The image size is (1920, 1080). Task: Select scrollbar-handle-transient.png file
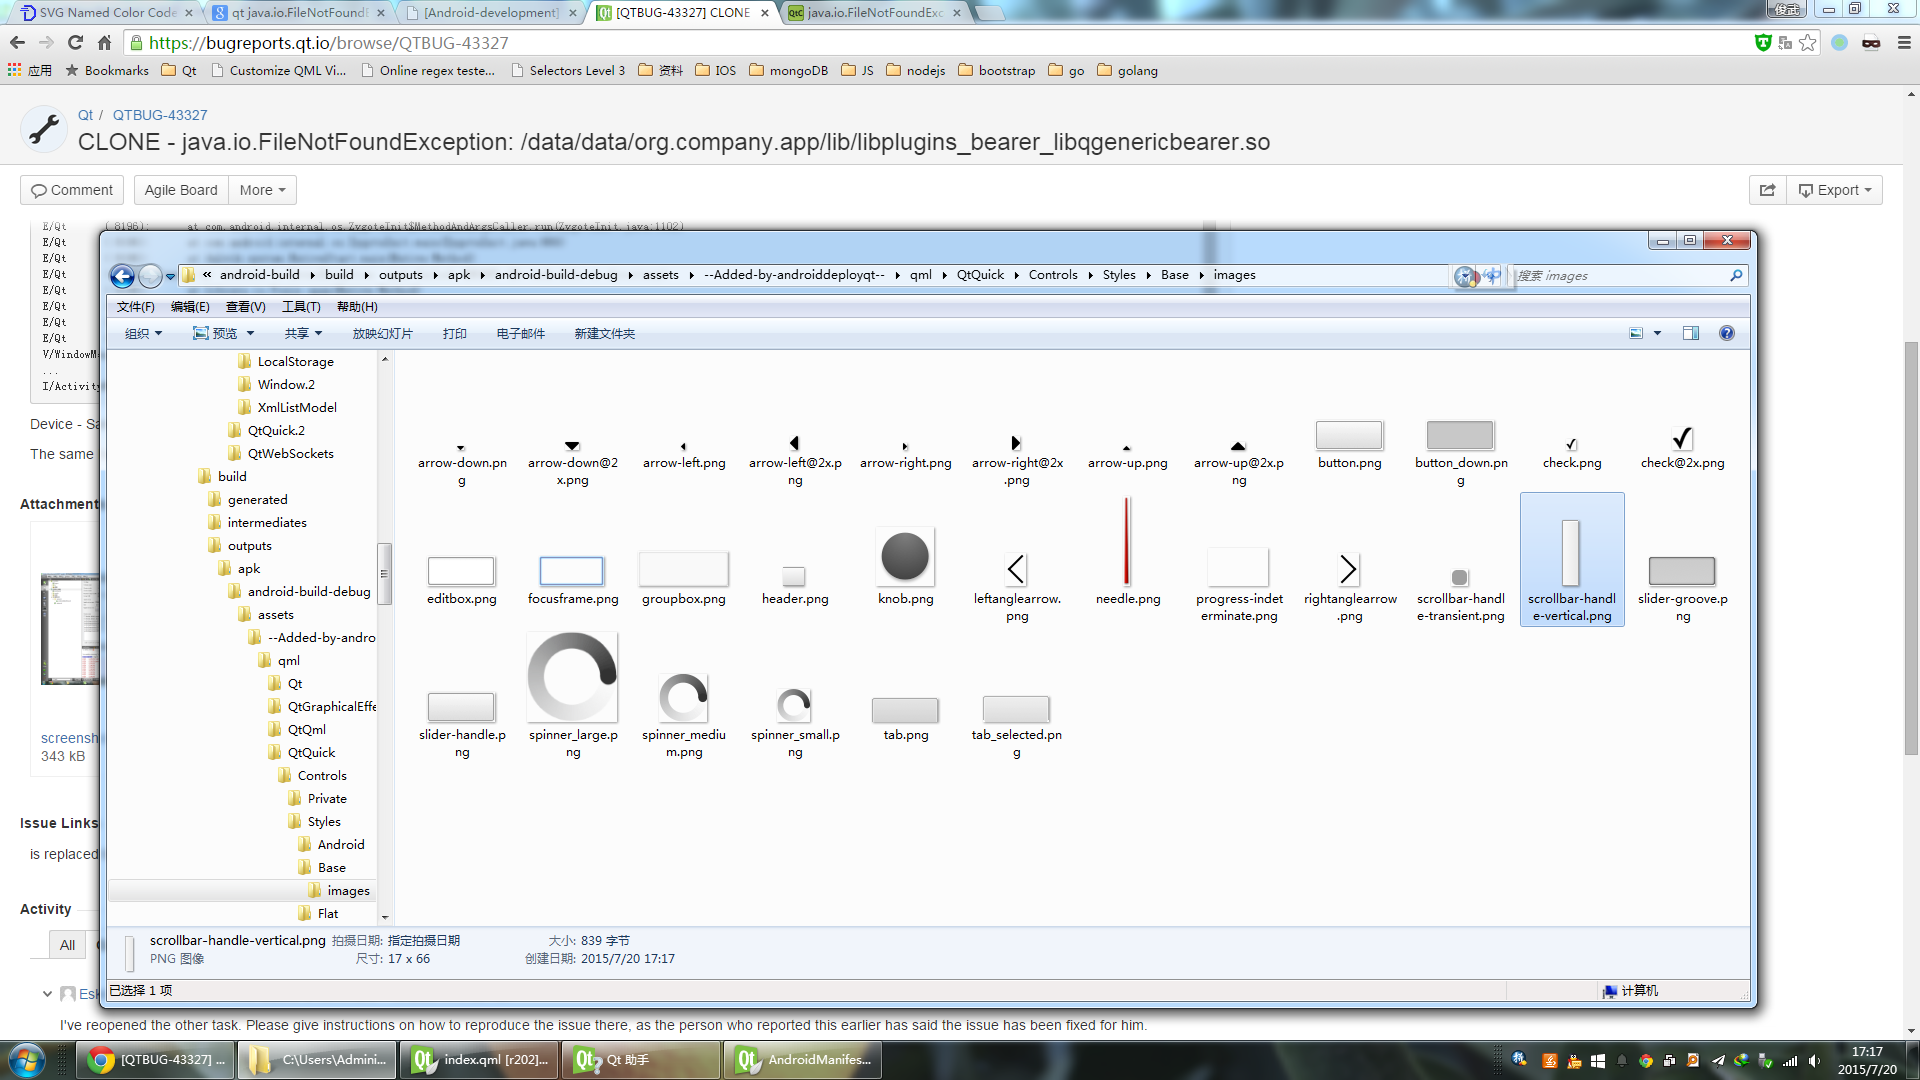[1460, 595]
